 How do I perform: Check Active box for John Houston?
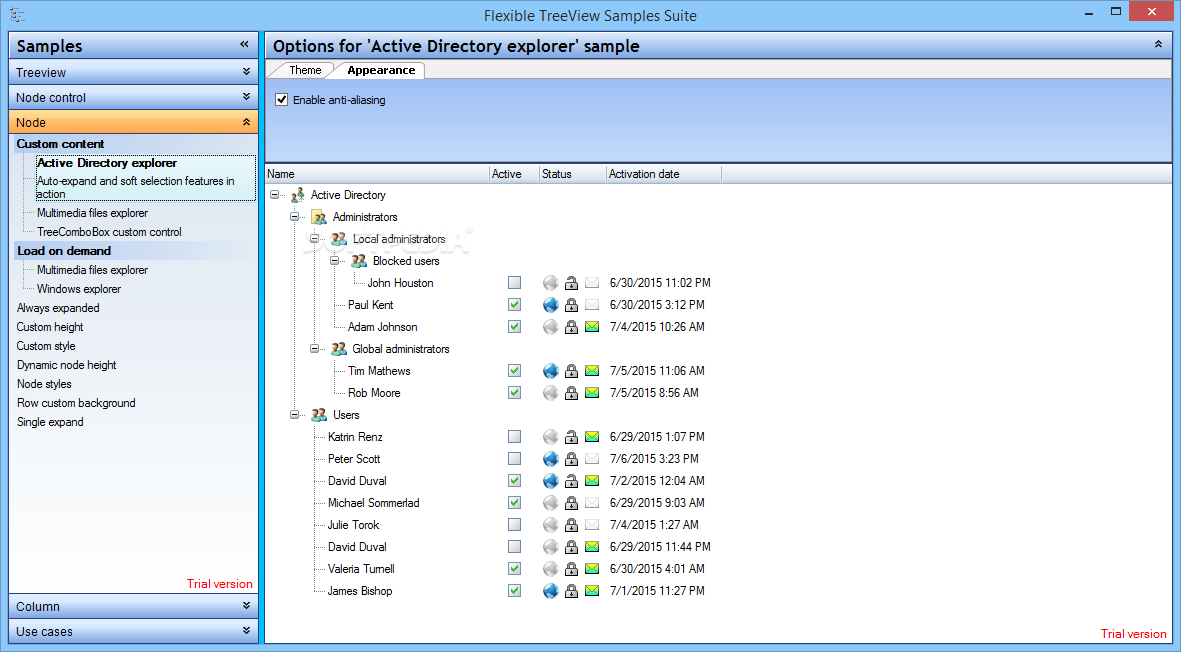[514, 283]
